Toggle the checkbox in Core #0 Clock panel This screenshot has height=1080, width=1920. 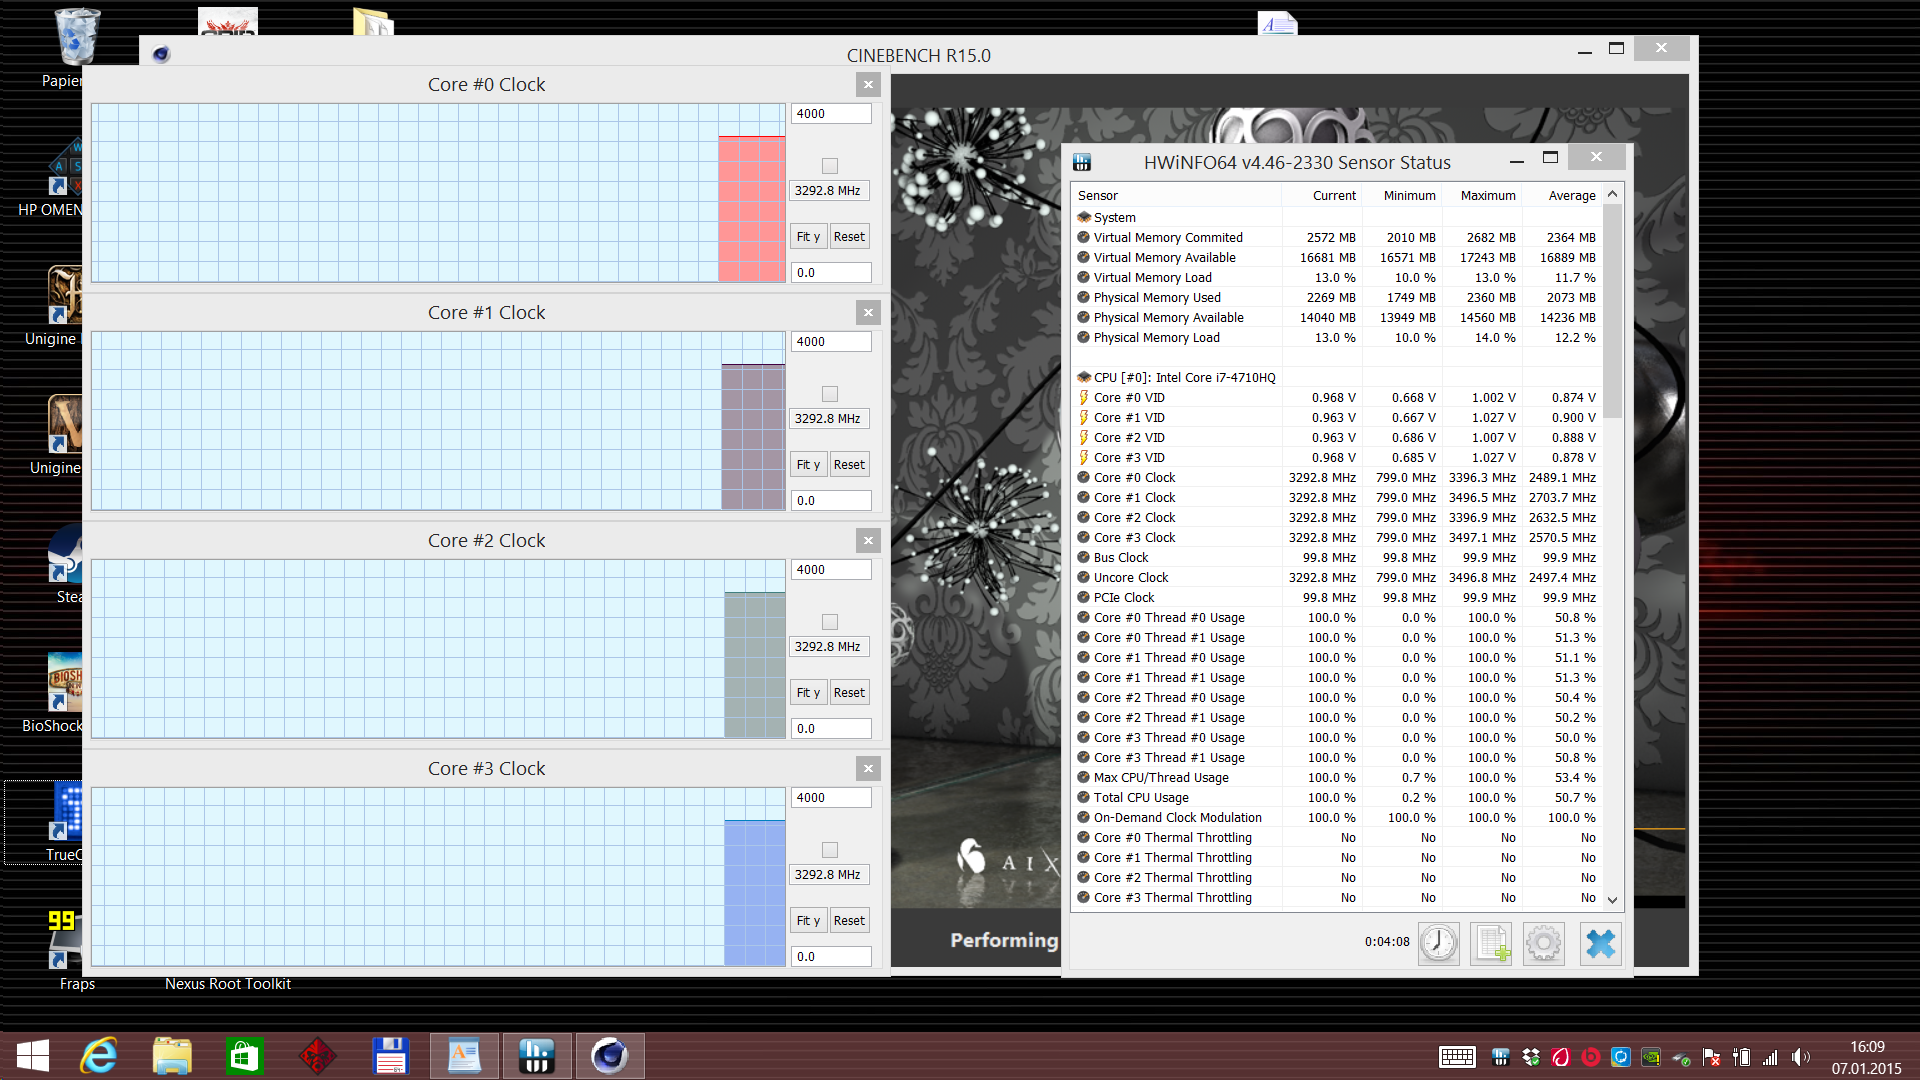pyautogui.click(x=830, y=166)
